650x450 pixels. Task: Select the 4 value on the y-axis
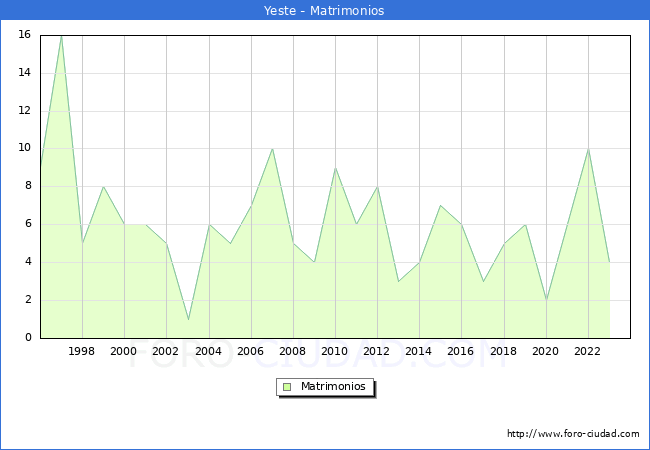click(x=27, y=262)
